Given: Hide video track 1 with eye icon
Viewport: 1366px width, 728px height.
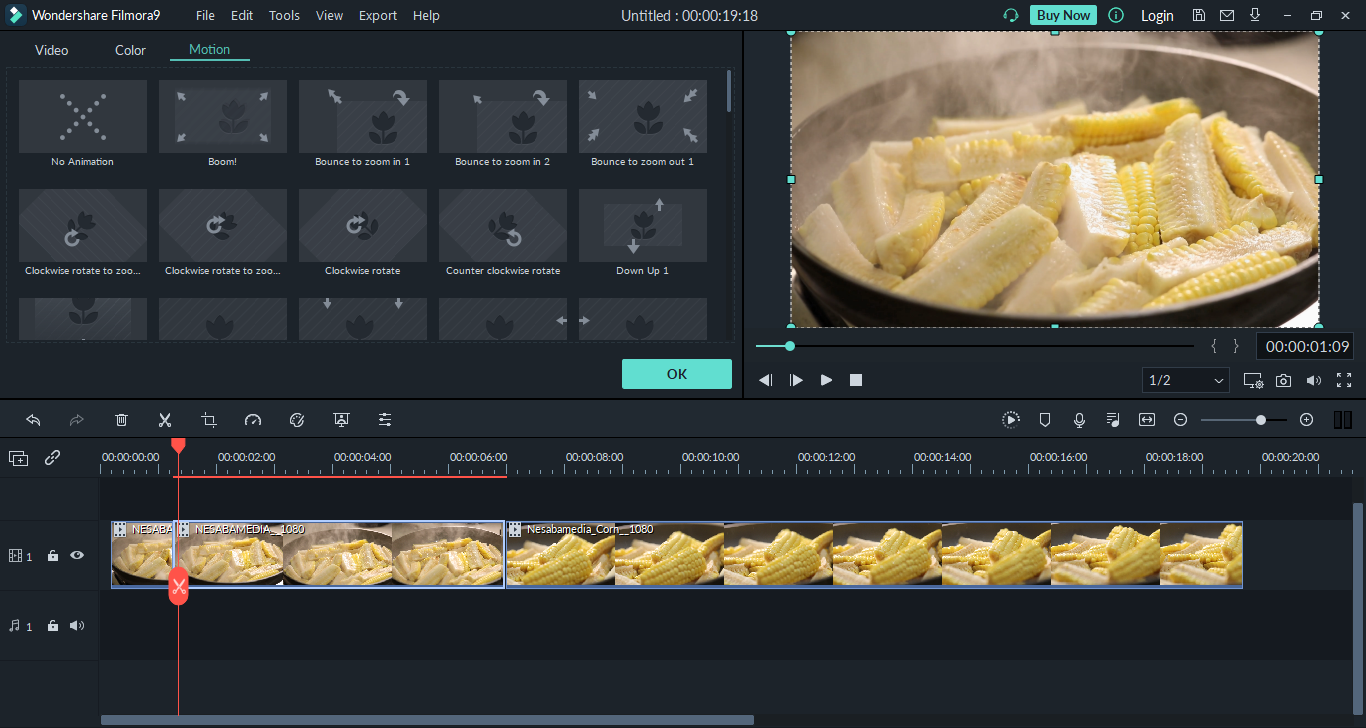Looking at the screenshot, I should point(77,556).
